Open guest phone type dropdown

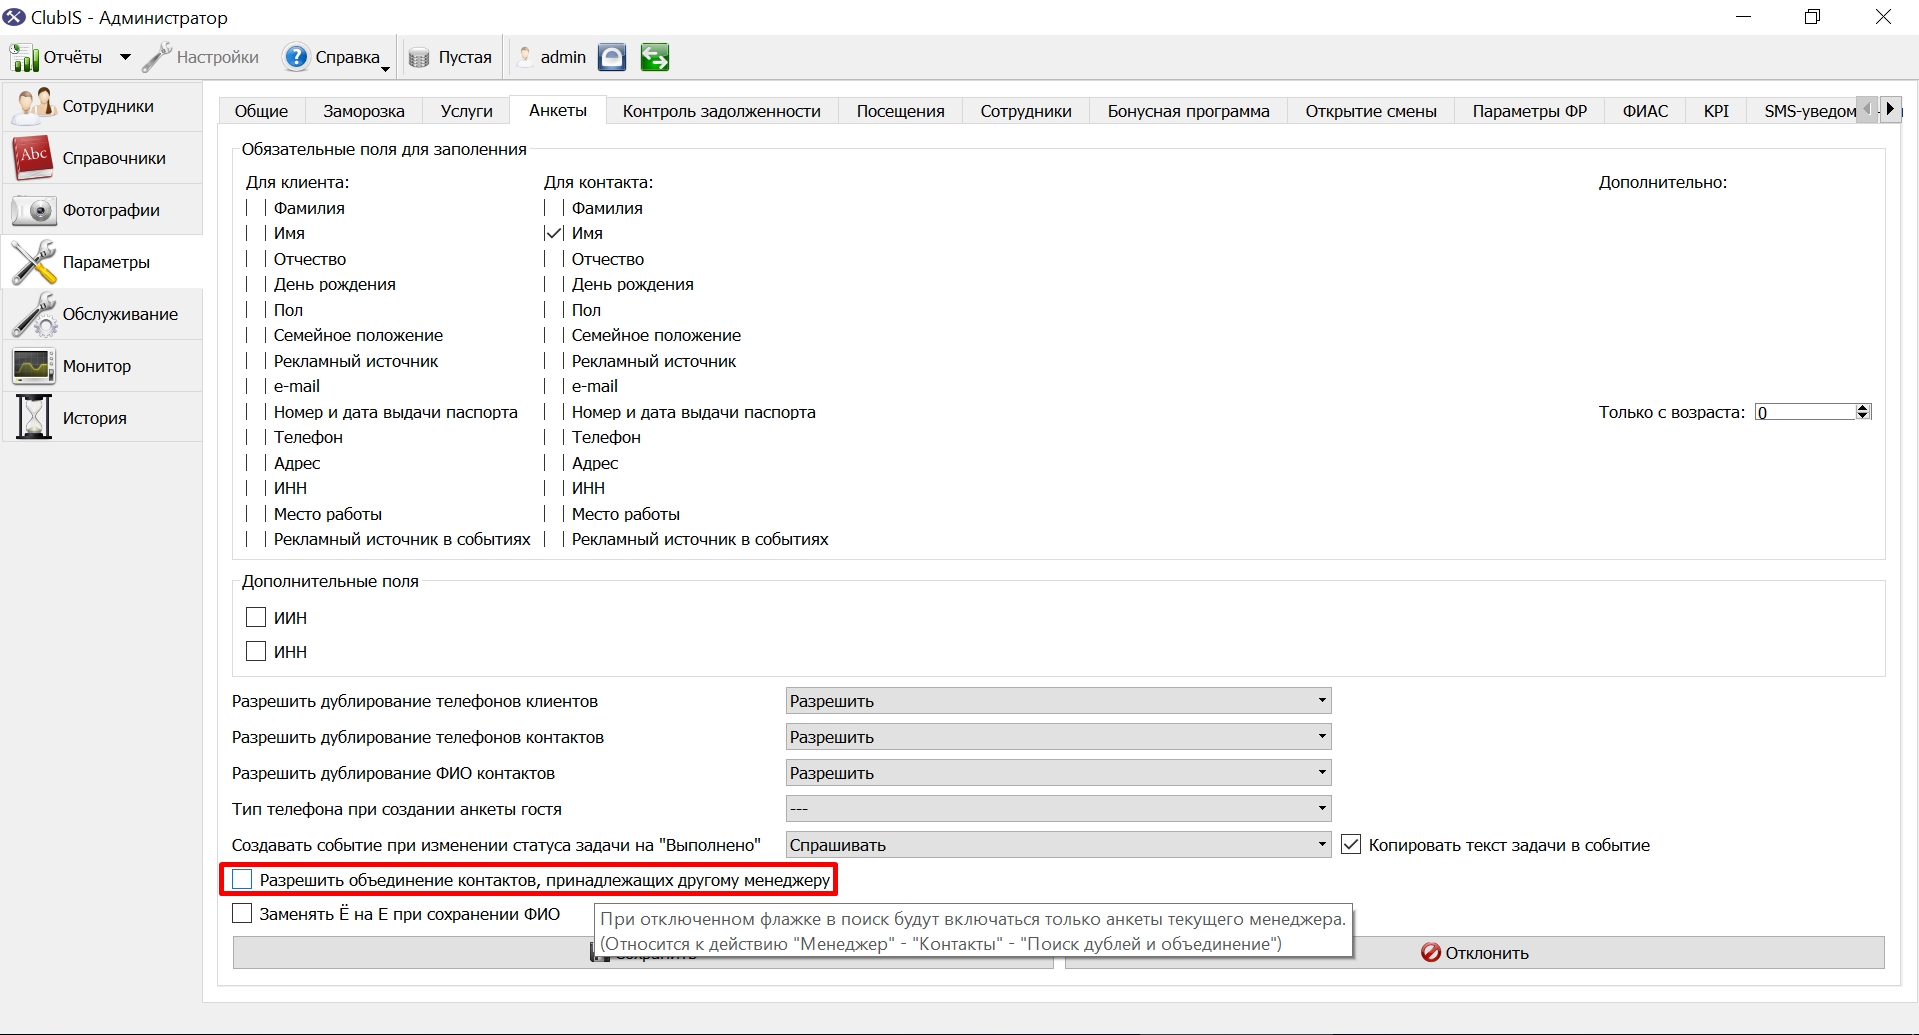[1058, 809]
